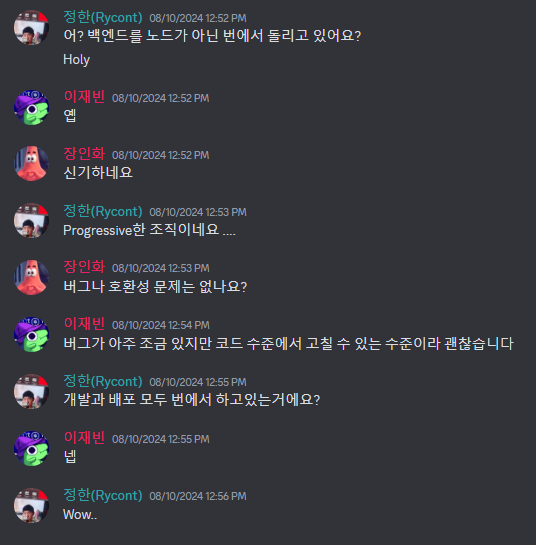Open 정한(Rycont) avatar beside the Progressive message
The width and height of the screenshot is (536, 545).
click(31, 221)
